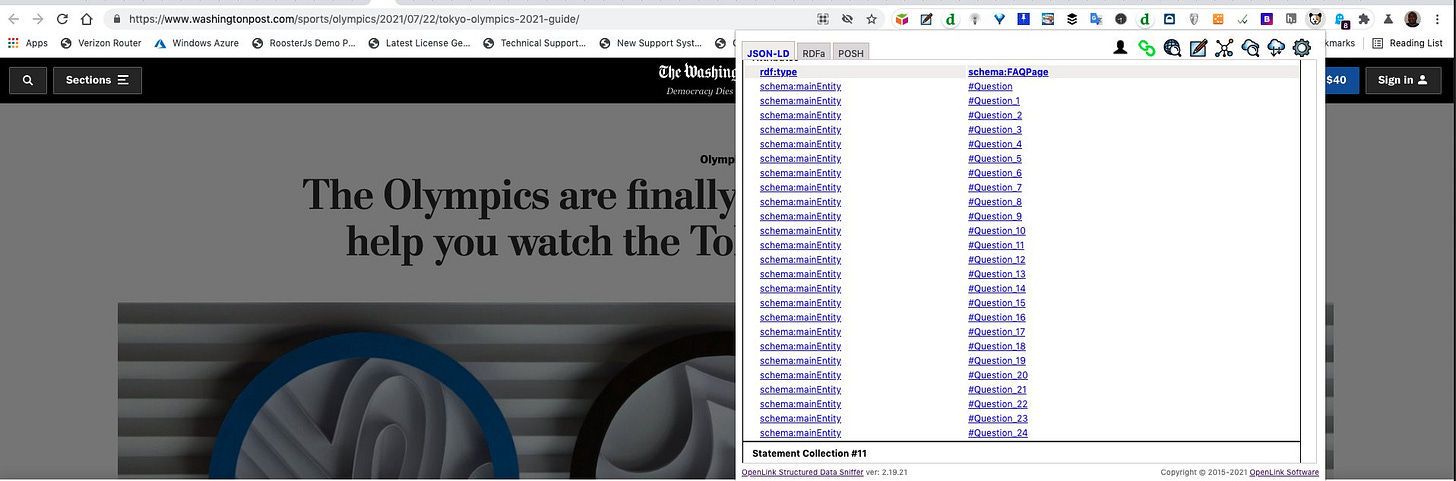Click the Statement Collection #11 heading
Image resolution: width=1456 pixels, height=481 pixels.
(x=809, y=454)
